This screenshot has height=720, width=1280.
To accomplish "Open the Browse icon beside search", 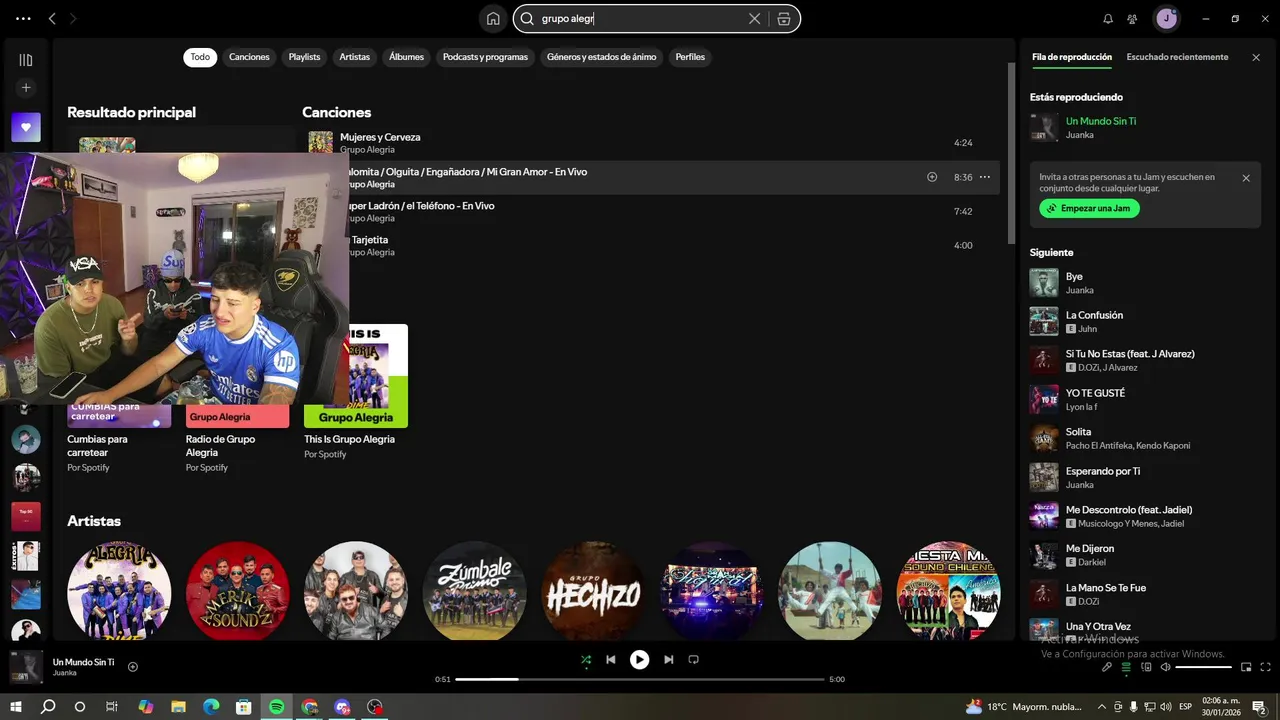I will (x=783, y=19).
